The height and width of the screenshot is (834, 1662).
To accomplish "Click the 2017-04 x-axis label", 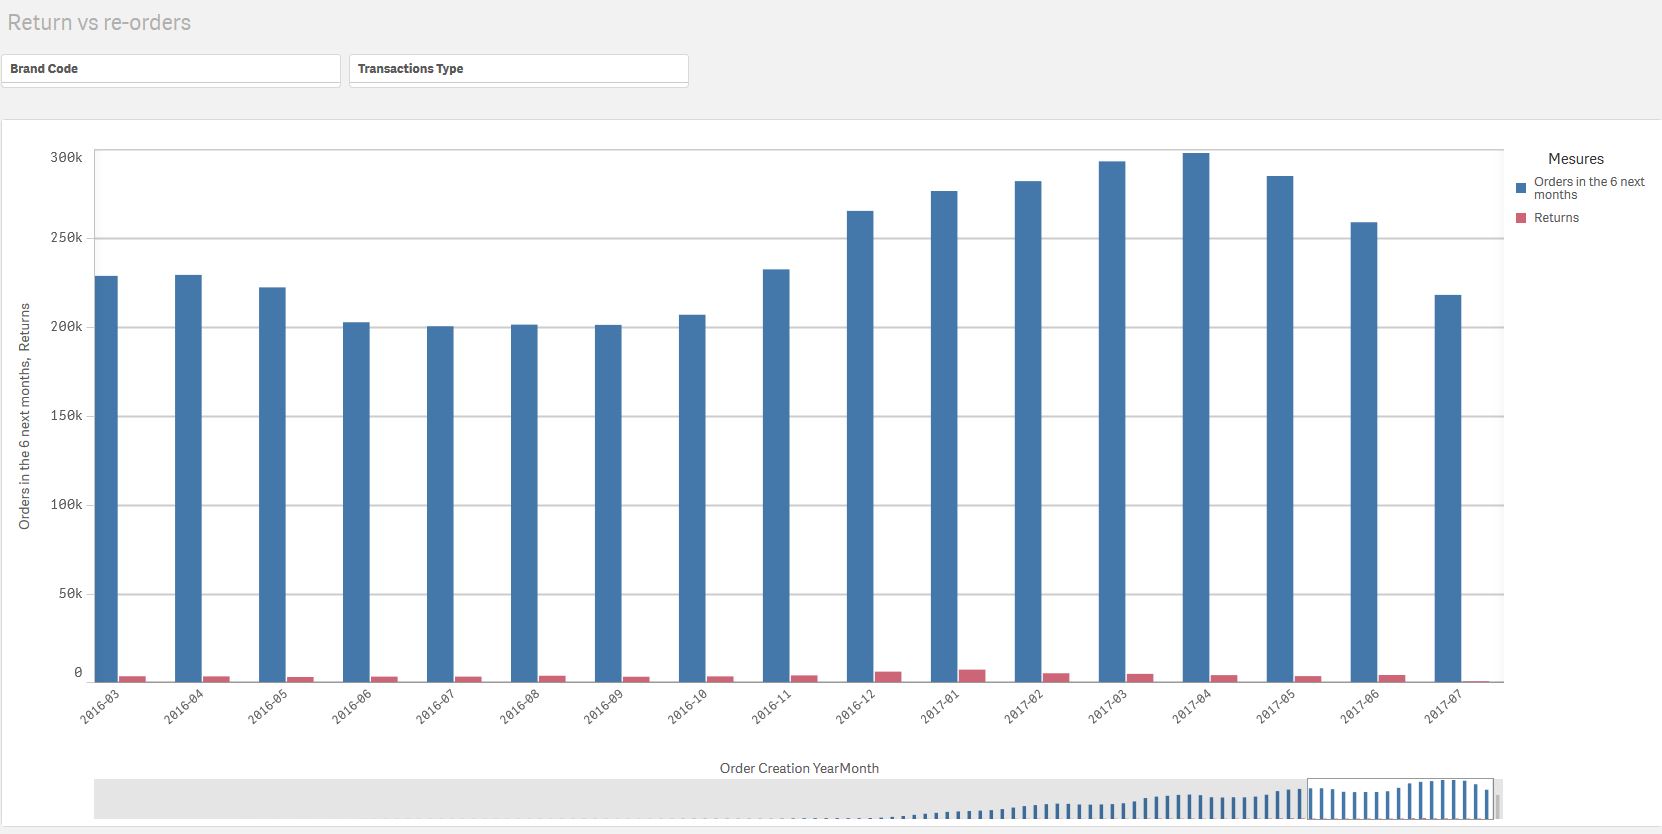I will pos(1192,707).
